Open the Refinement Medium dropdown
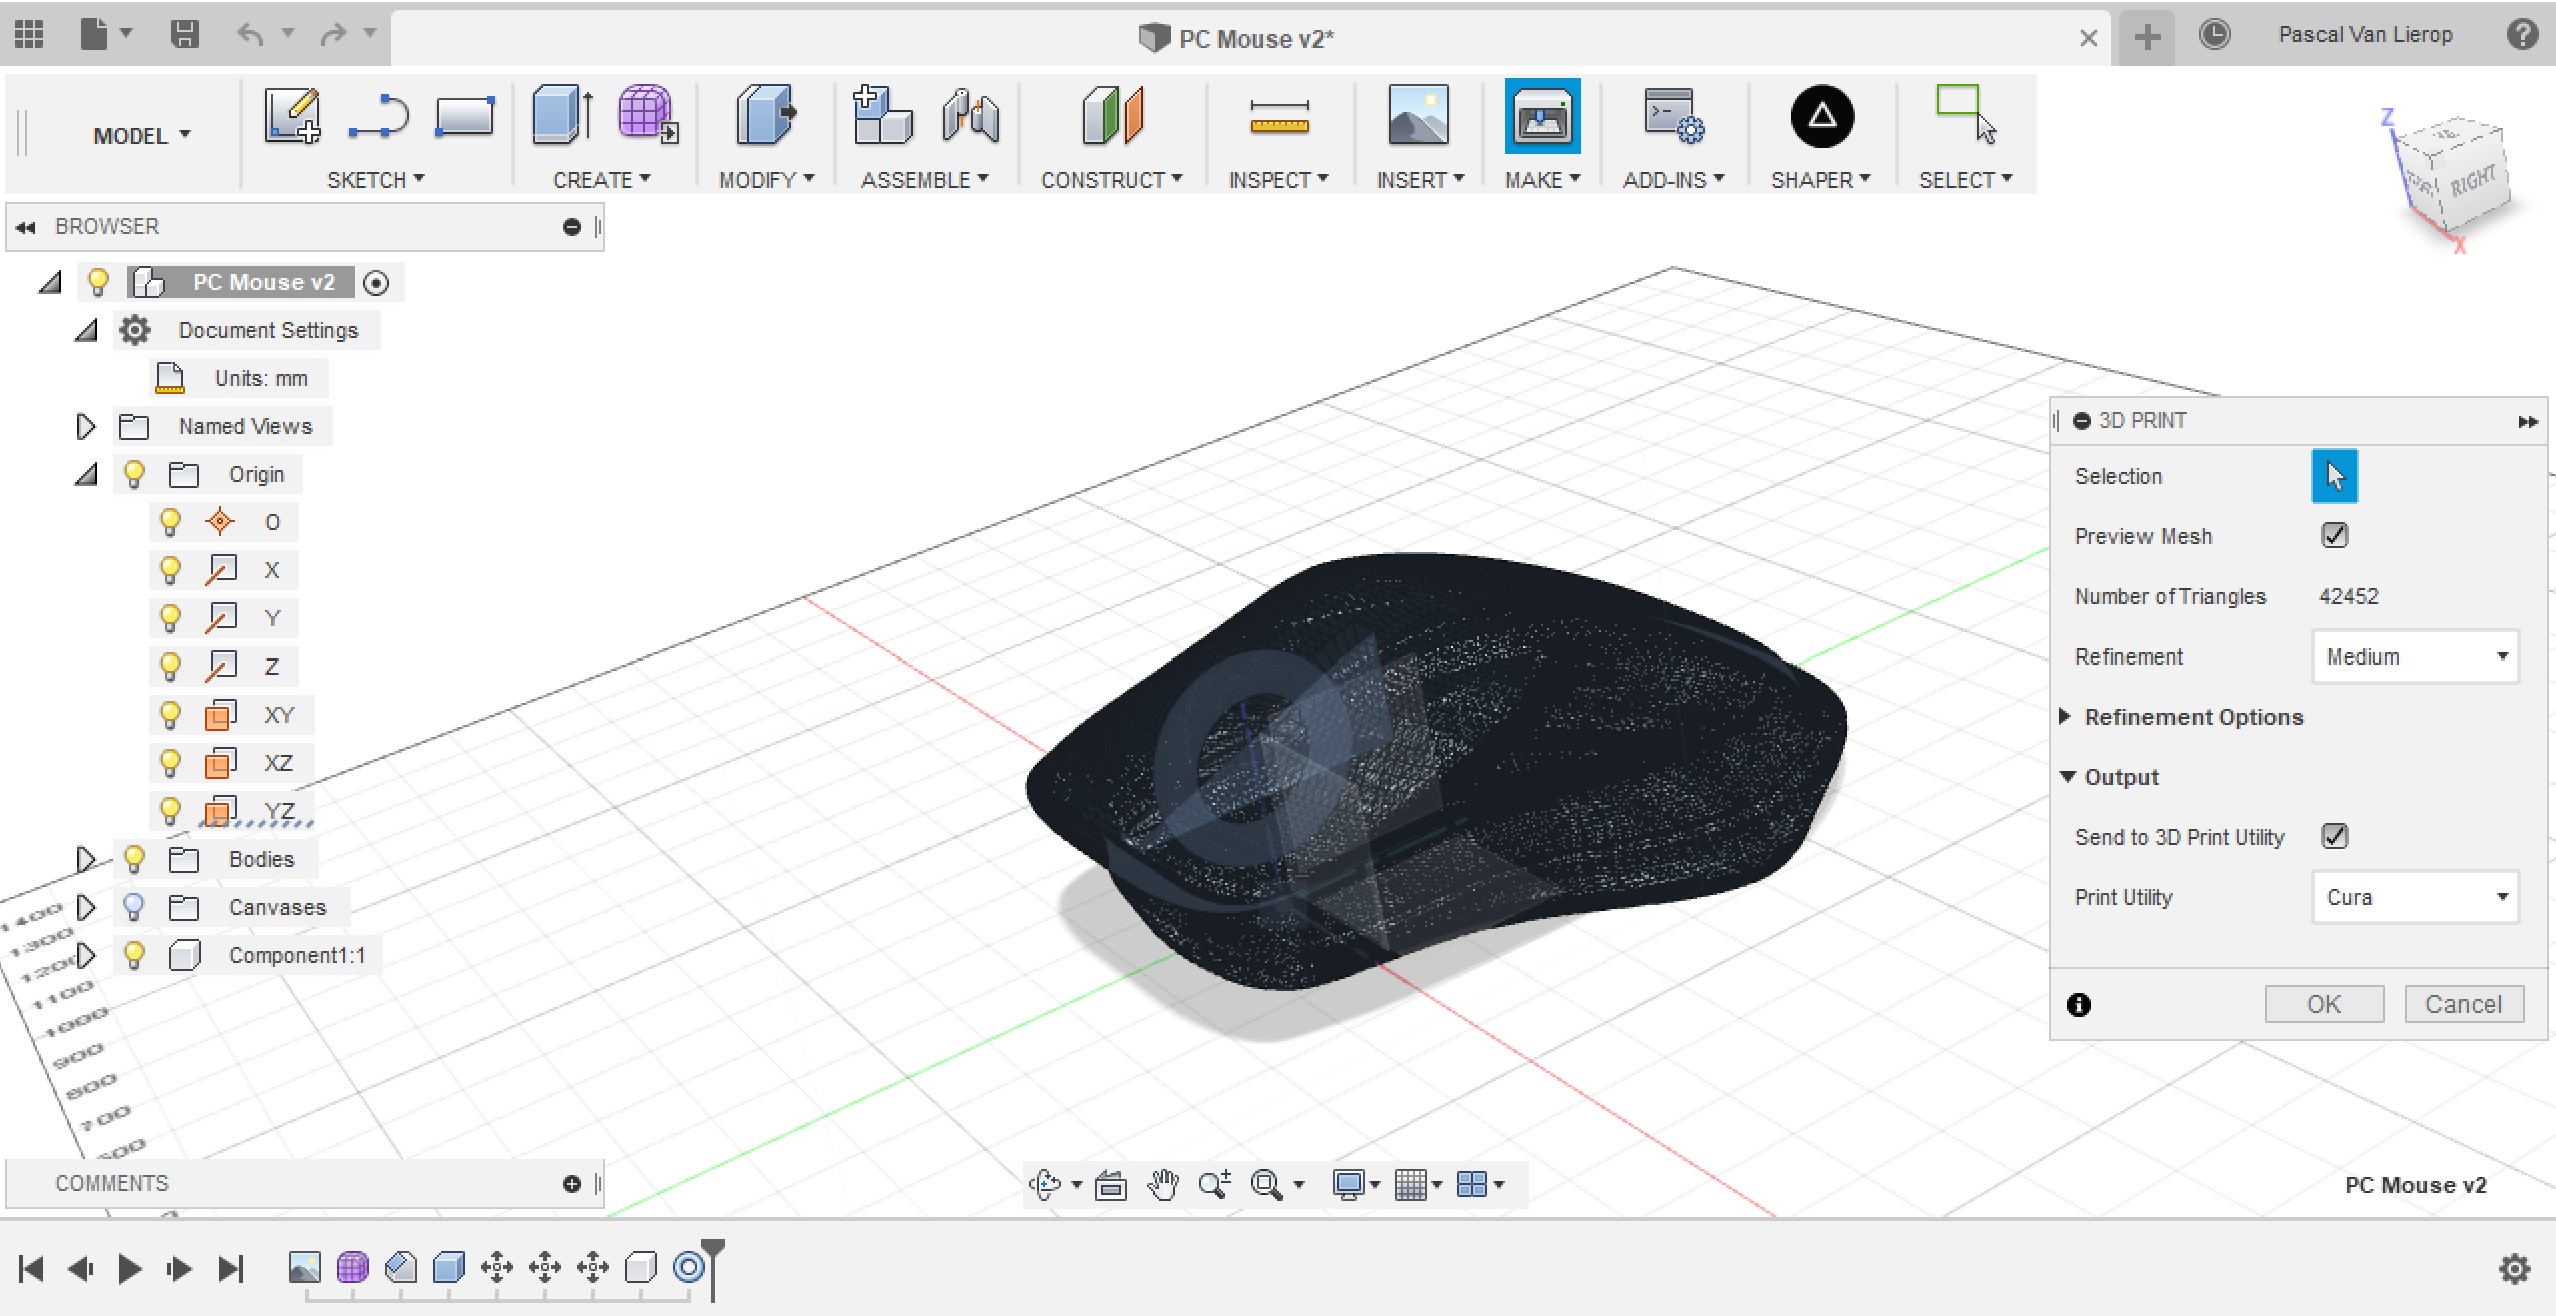This screenshot has width=2556, height=1316. click(2415, 657)
